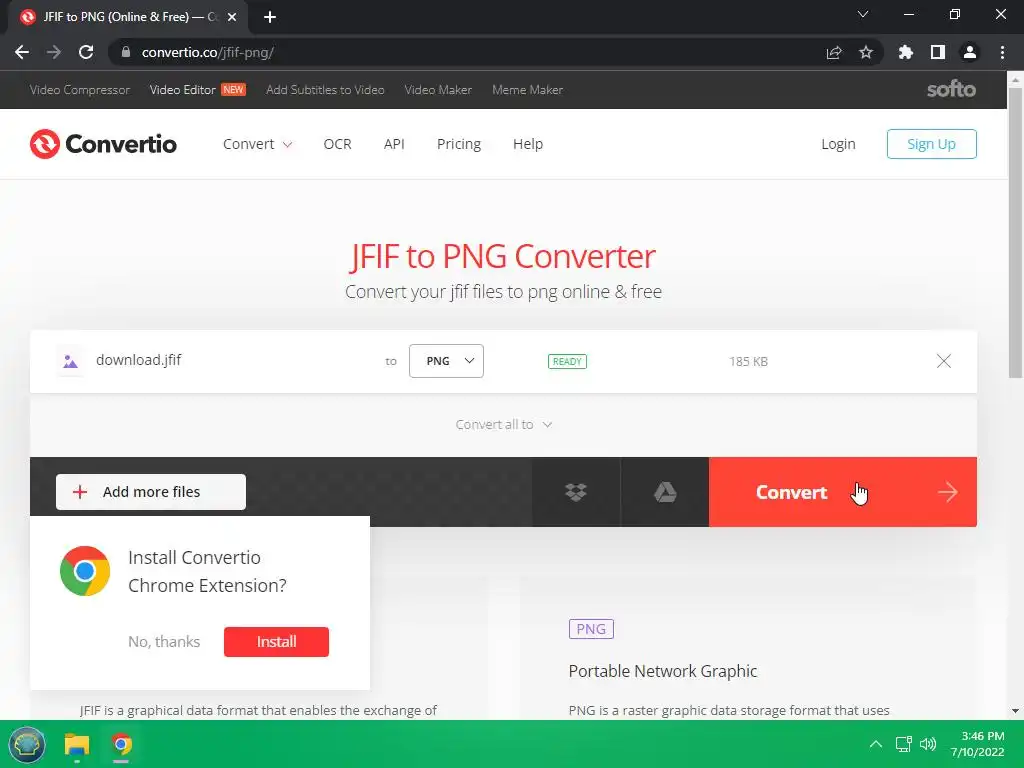1024x768 pixels.
Task: Click the page vertical scrollbar thumb
Action: pos(1015,232)
